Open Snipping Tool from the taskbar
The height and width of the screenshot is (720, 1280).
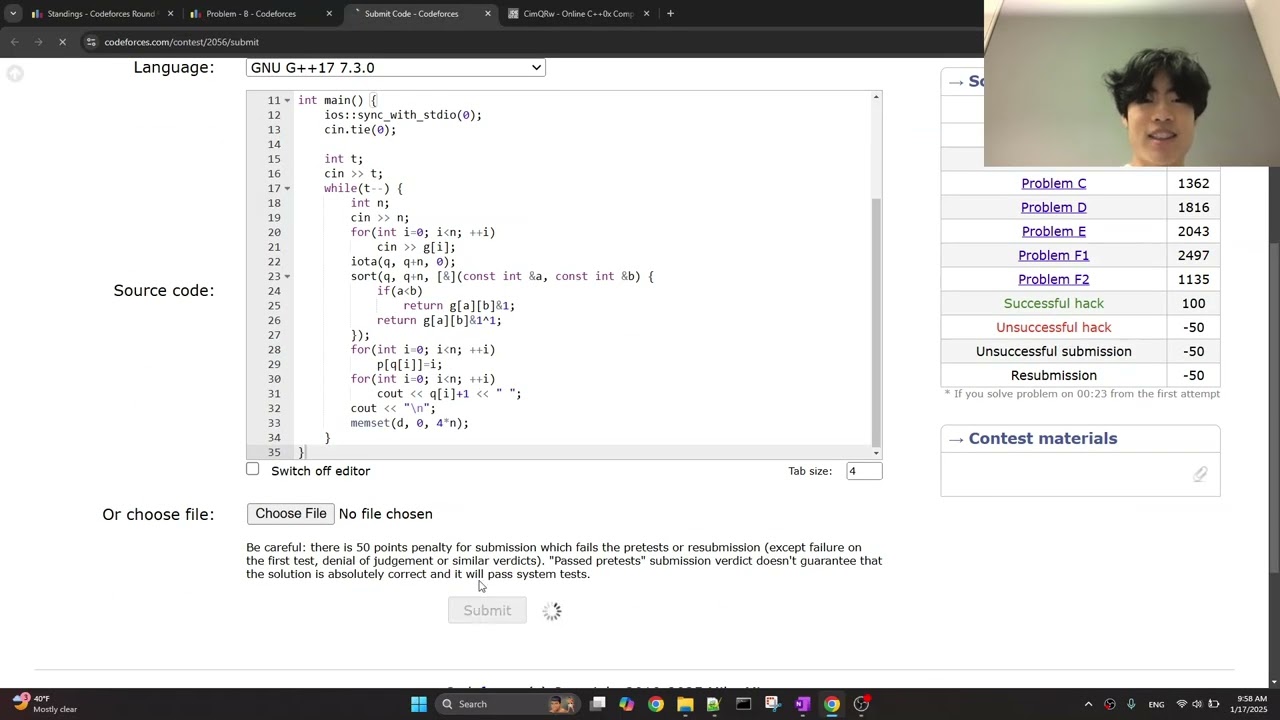click(x=772, y=704)
